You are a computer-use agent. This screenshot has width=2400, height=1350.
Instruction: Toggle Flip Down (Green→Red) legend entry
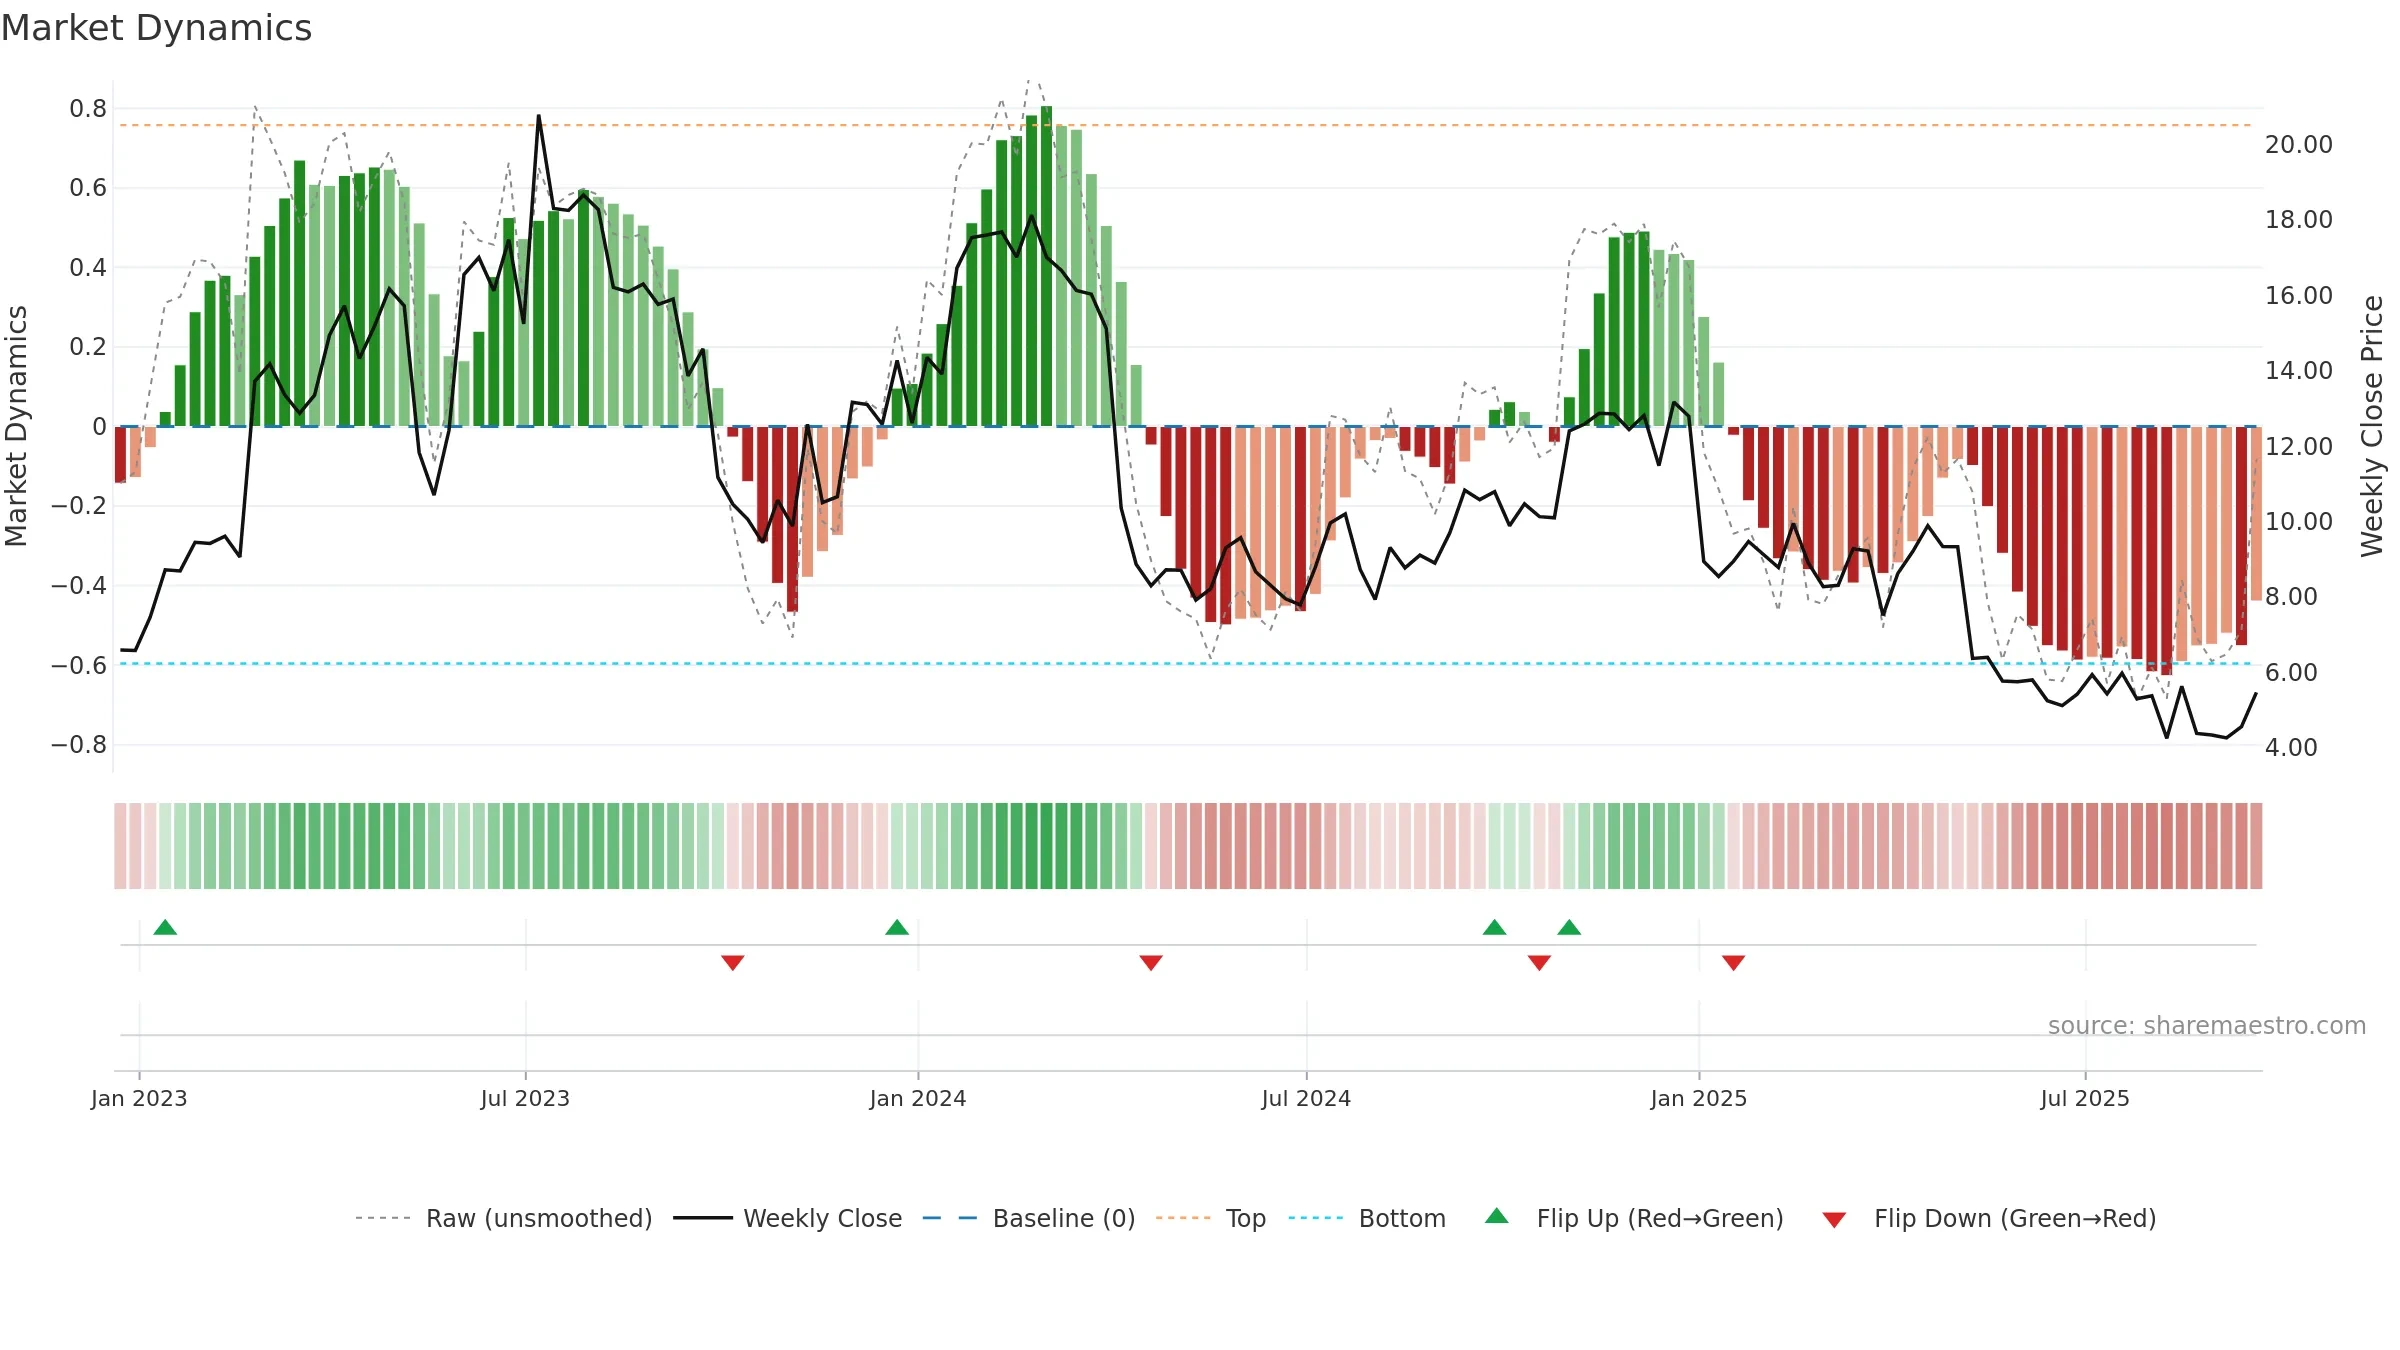[x=1988, y=1218]
